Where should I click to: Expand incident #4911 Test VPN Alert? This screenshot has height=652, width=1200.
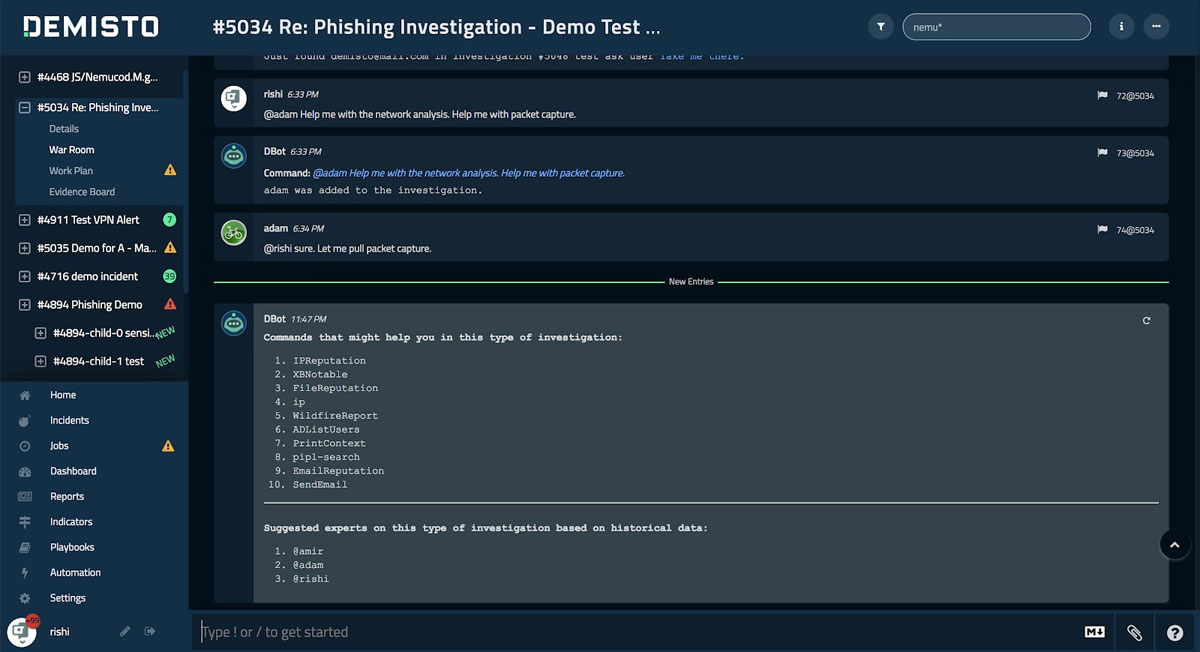[x=24, y=220]
